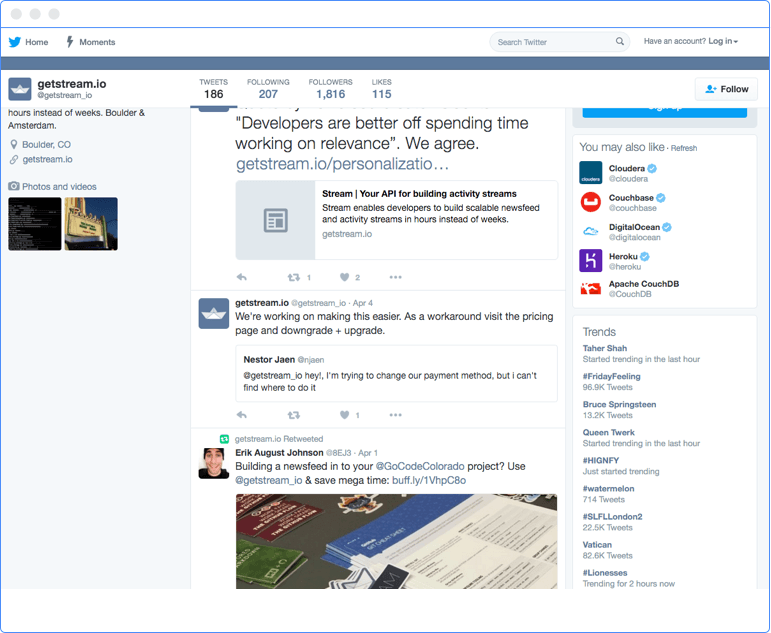Open the getstream.io website link in bio
The width and height of the screenshot is (771, 633).
pyautogui.click(x=47, y=159)
